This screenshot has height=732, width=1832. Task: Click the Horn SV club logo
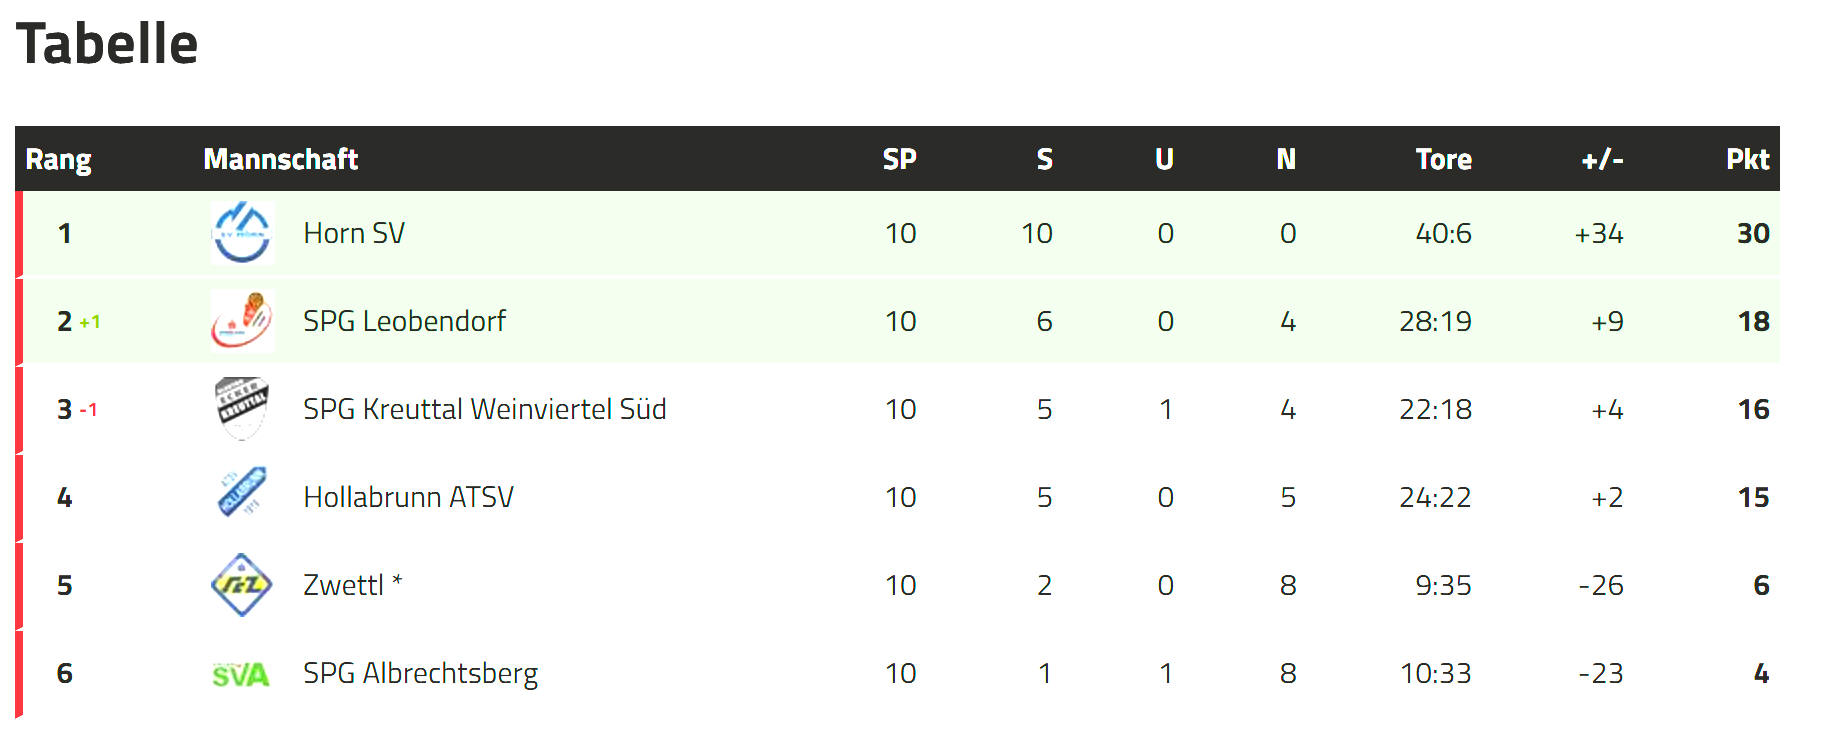[x=242, y=233]
